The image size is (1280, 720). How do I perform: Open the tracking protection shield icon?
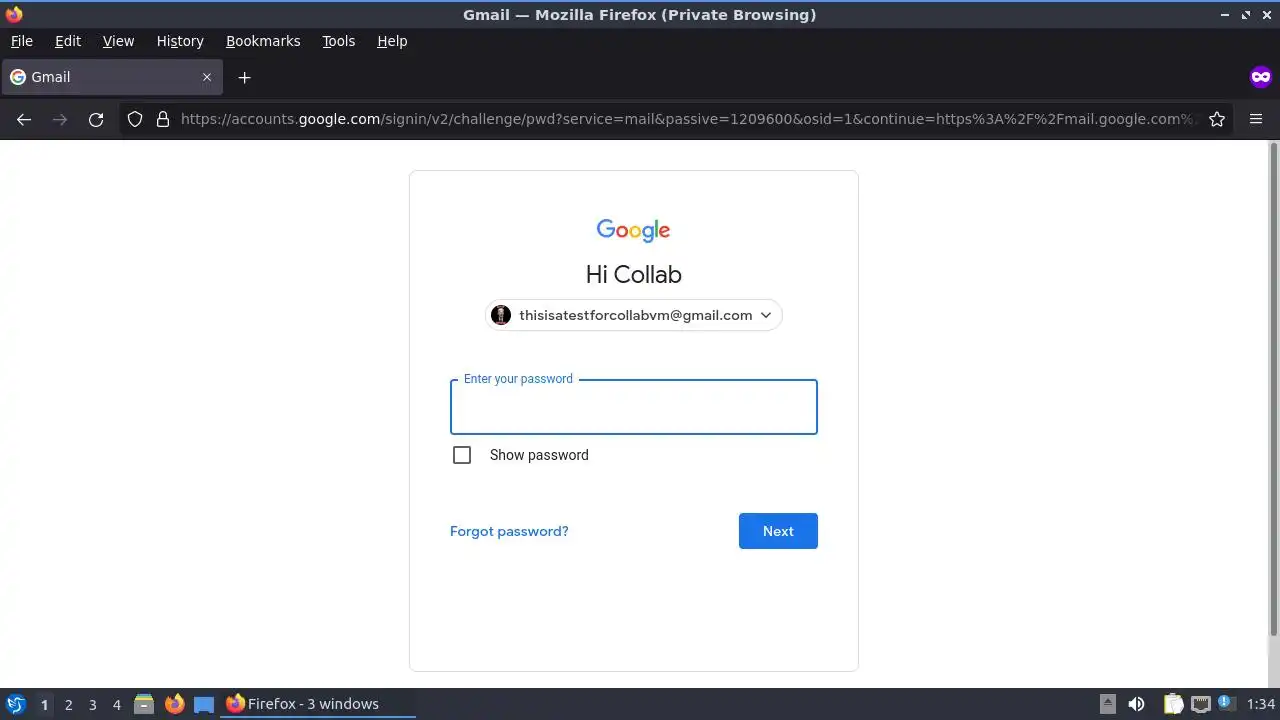click(x=135, y=119)
